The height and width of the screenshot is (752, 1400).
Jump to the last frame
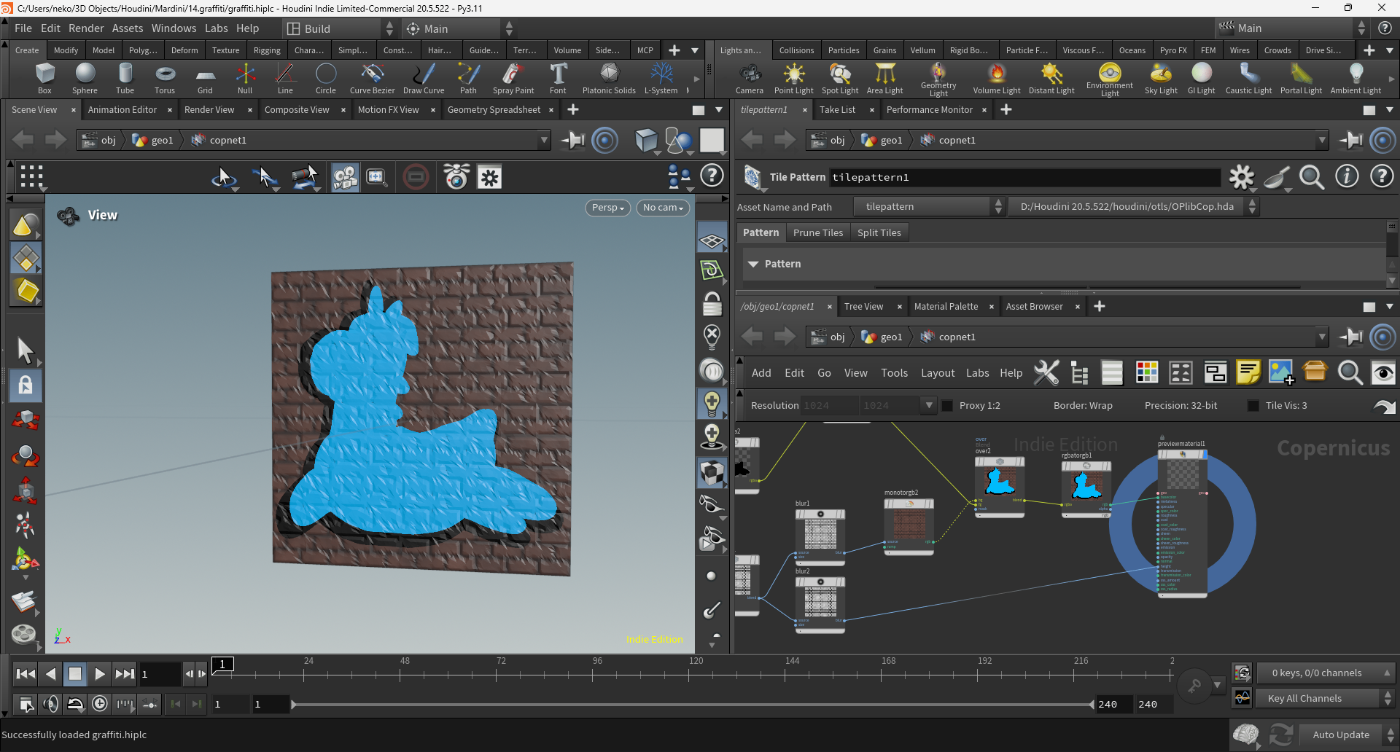[x=124, y=674]
